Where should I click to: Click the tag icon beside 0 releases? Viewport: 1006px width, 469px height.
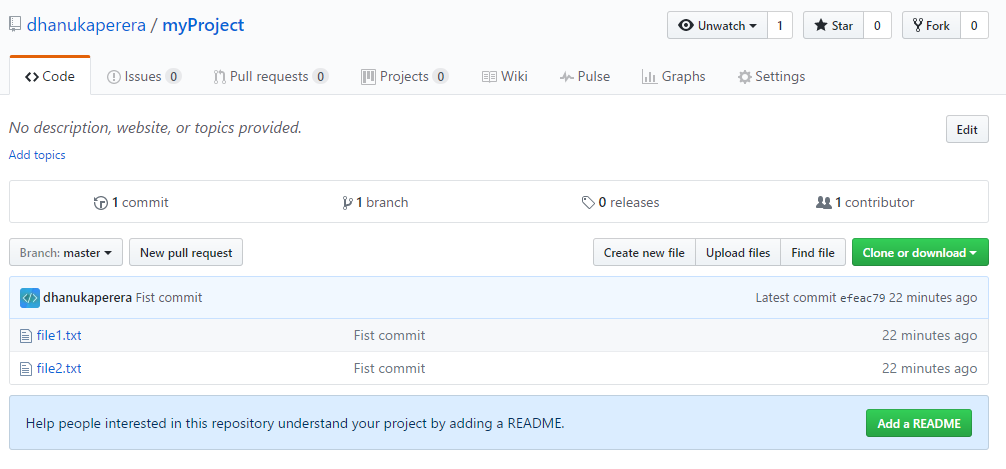(588, 203)
